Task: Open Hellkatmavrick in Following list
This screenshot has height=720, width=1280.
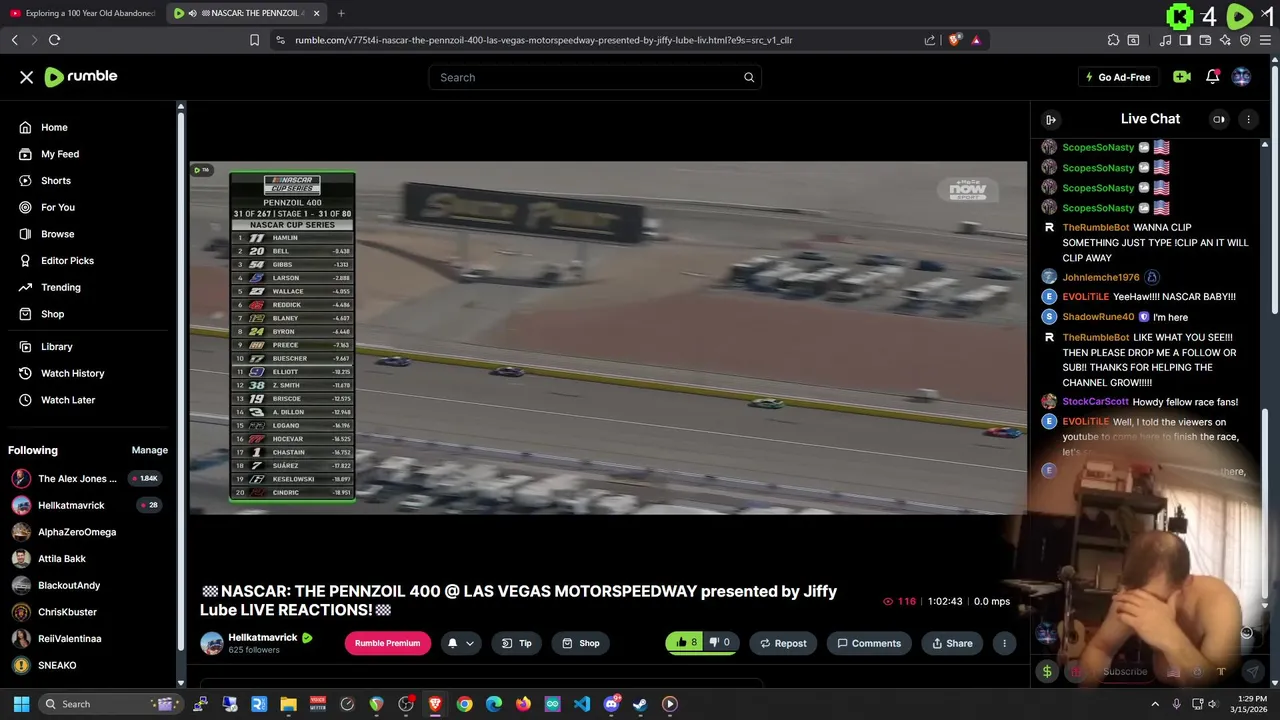Action: point(88,505)
